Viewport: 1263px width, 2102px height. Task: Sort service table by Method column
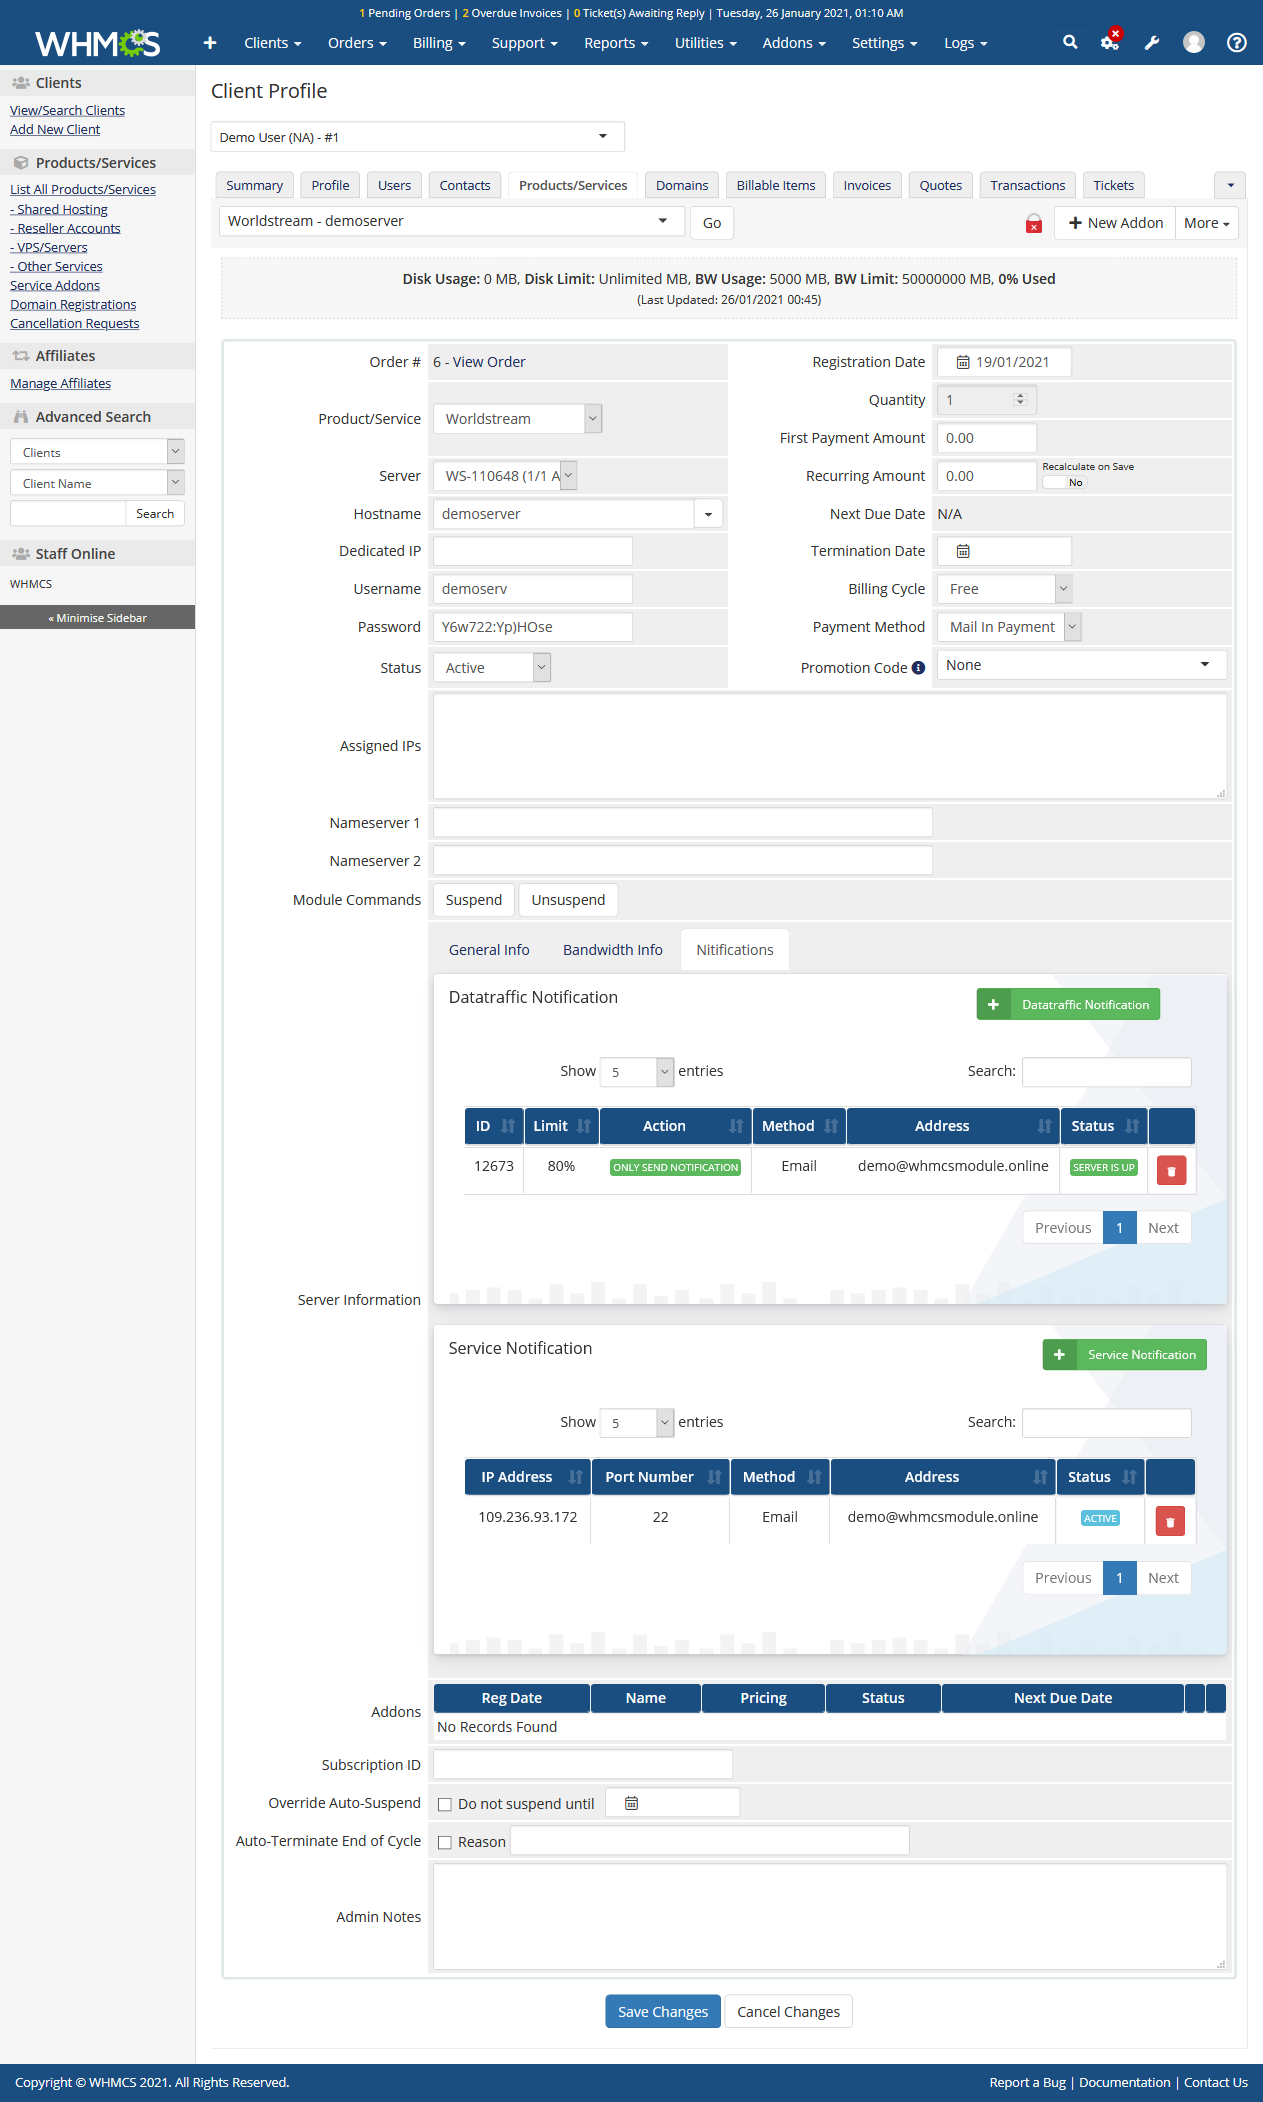(780, 1477)
